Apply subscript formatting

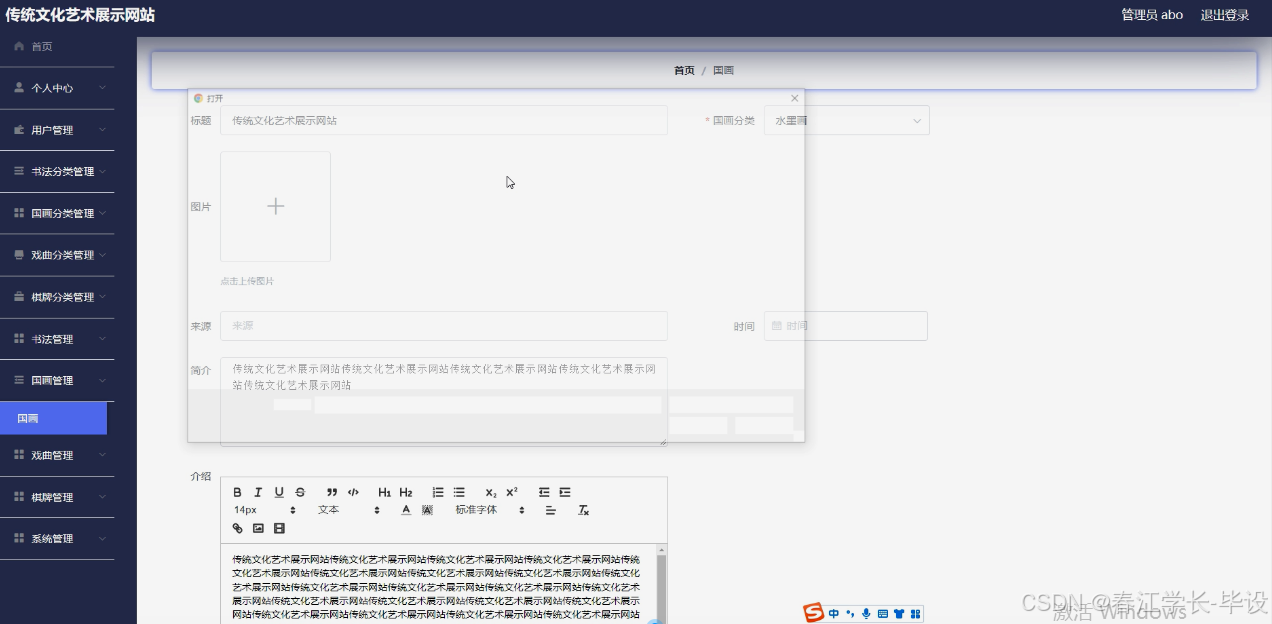pos(491,492)
